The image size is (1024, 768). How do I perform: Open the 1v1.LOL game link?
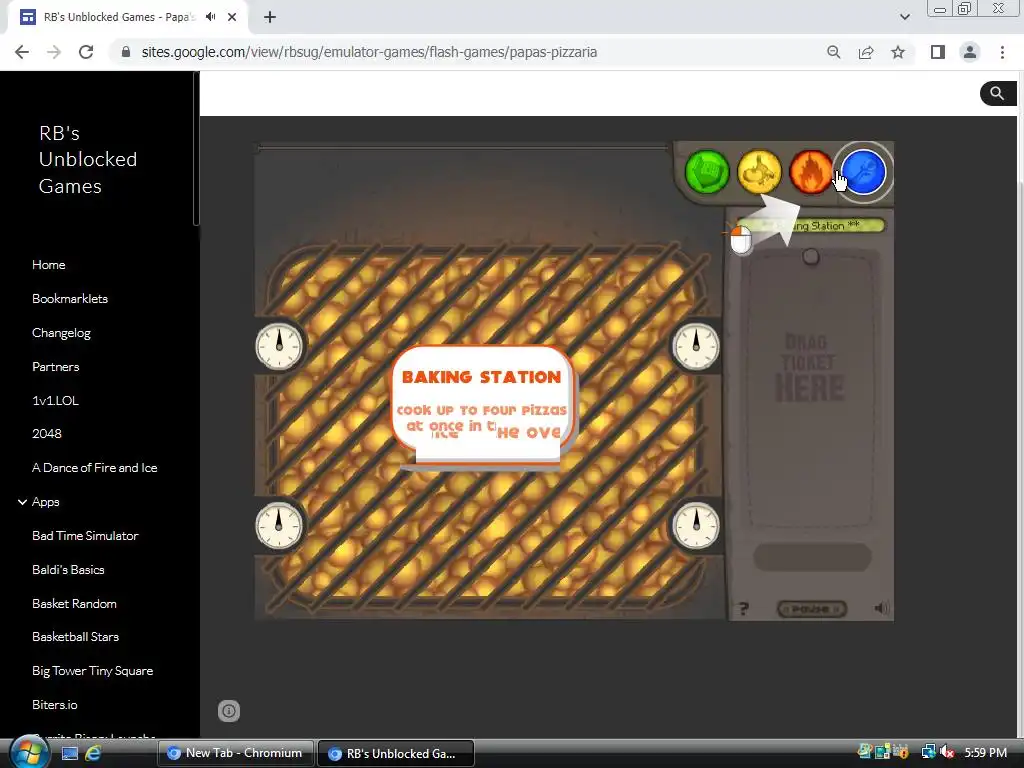coord(55,400)
